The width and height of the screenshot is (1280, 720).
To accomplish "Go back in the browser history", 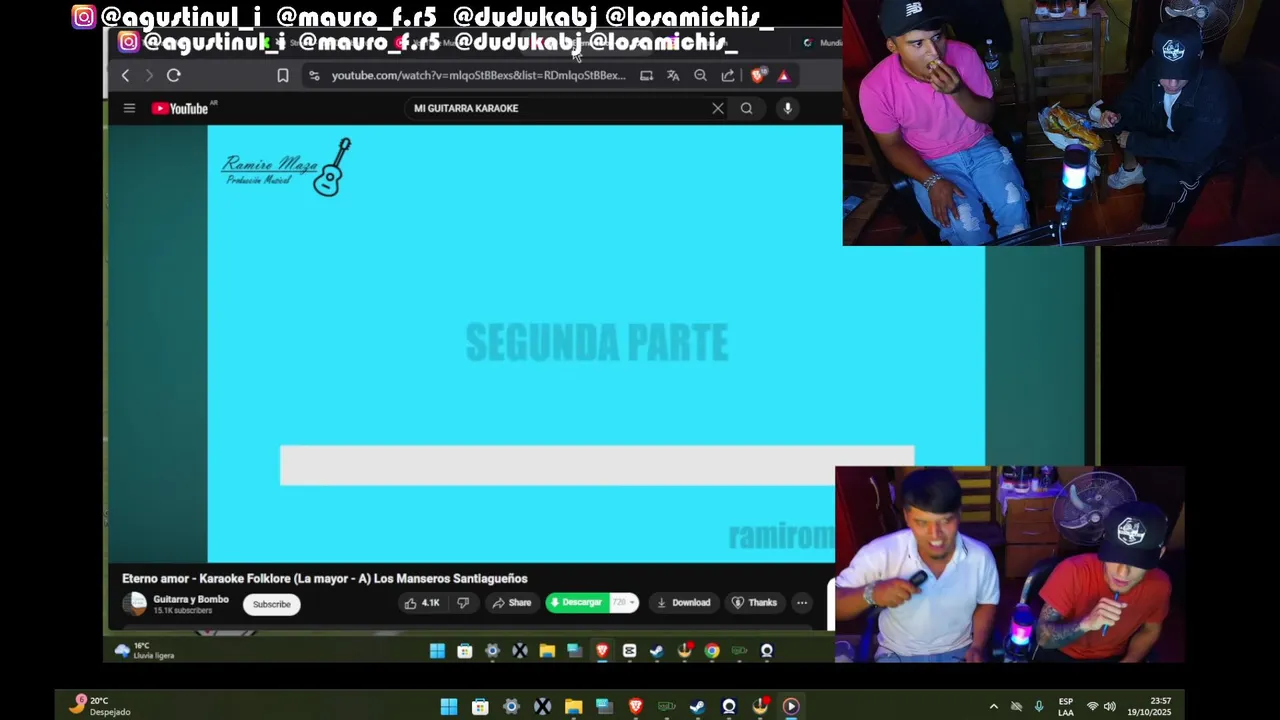I will click(125, 75).
